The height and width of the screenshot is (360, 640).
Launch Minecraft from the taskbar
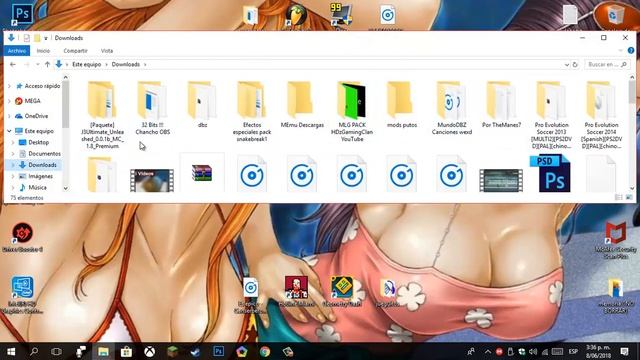(173, 351)
